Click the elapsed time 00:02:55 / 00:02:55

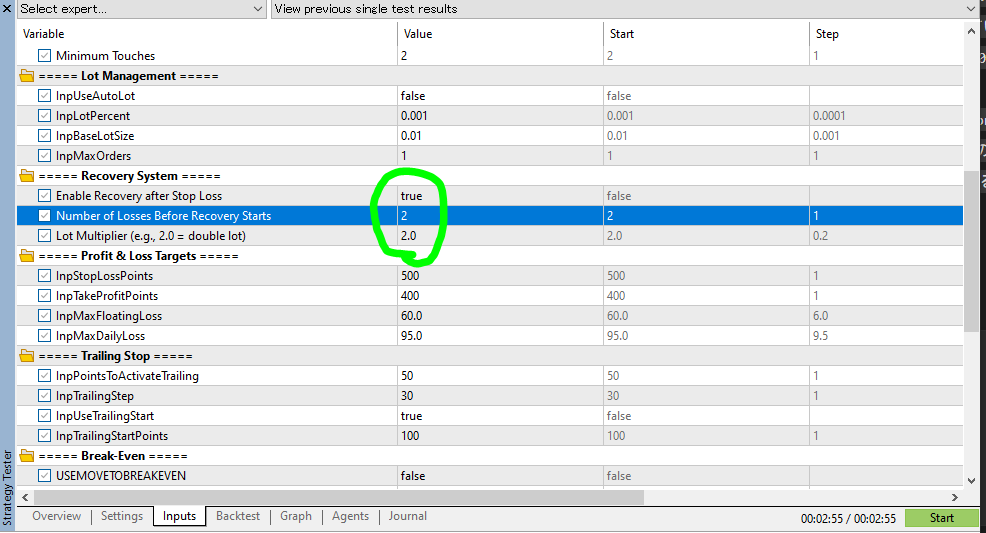[x=848, y=519]
